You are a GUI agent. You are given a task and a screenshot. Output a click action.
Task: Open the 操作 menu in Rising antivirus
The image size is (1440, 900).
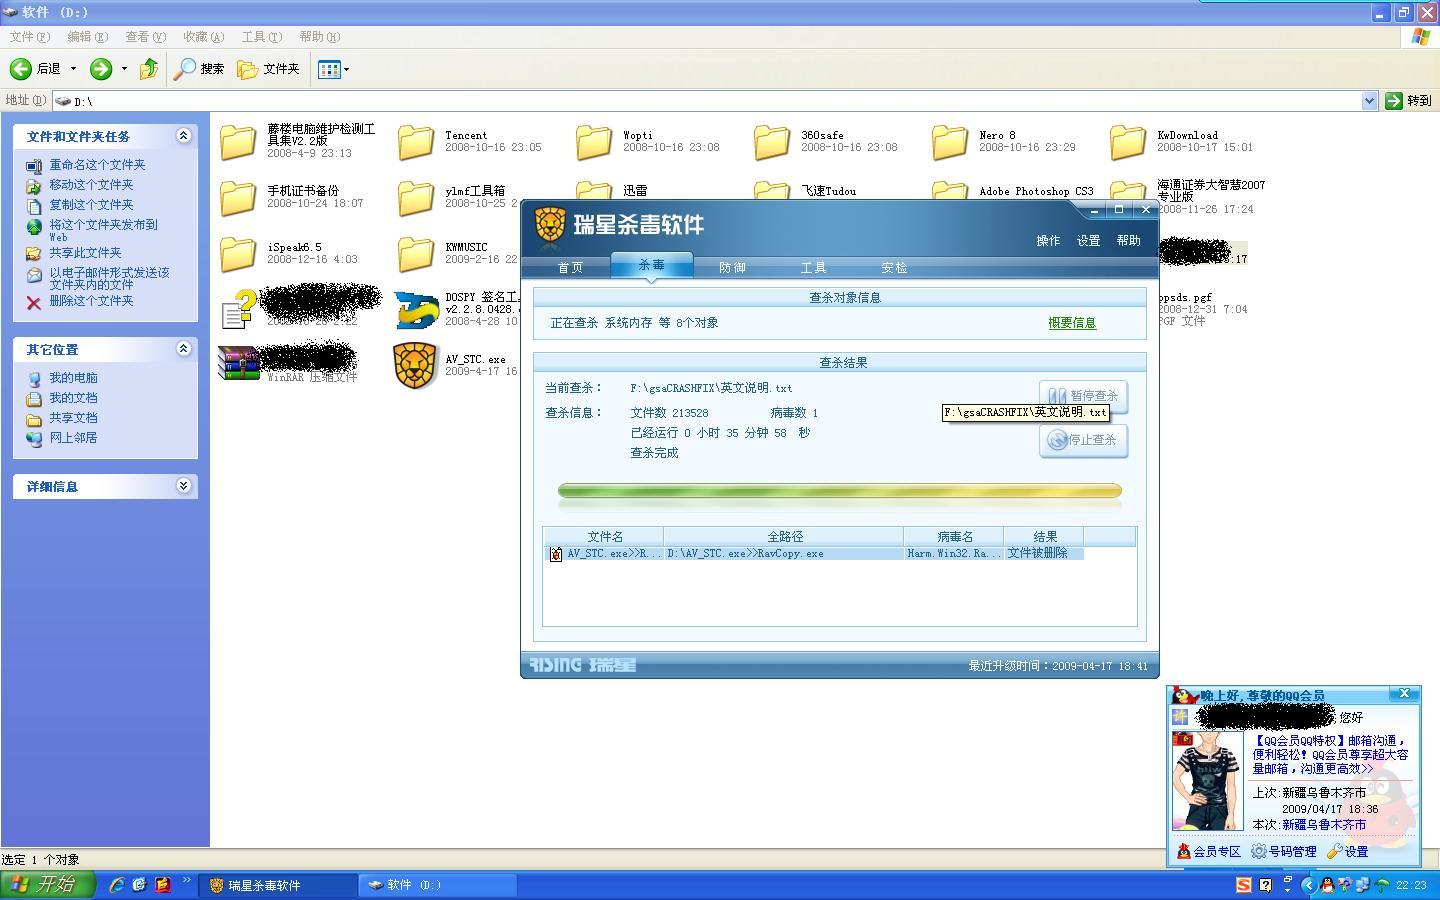click(1048, 241)
